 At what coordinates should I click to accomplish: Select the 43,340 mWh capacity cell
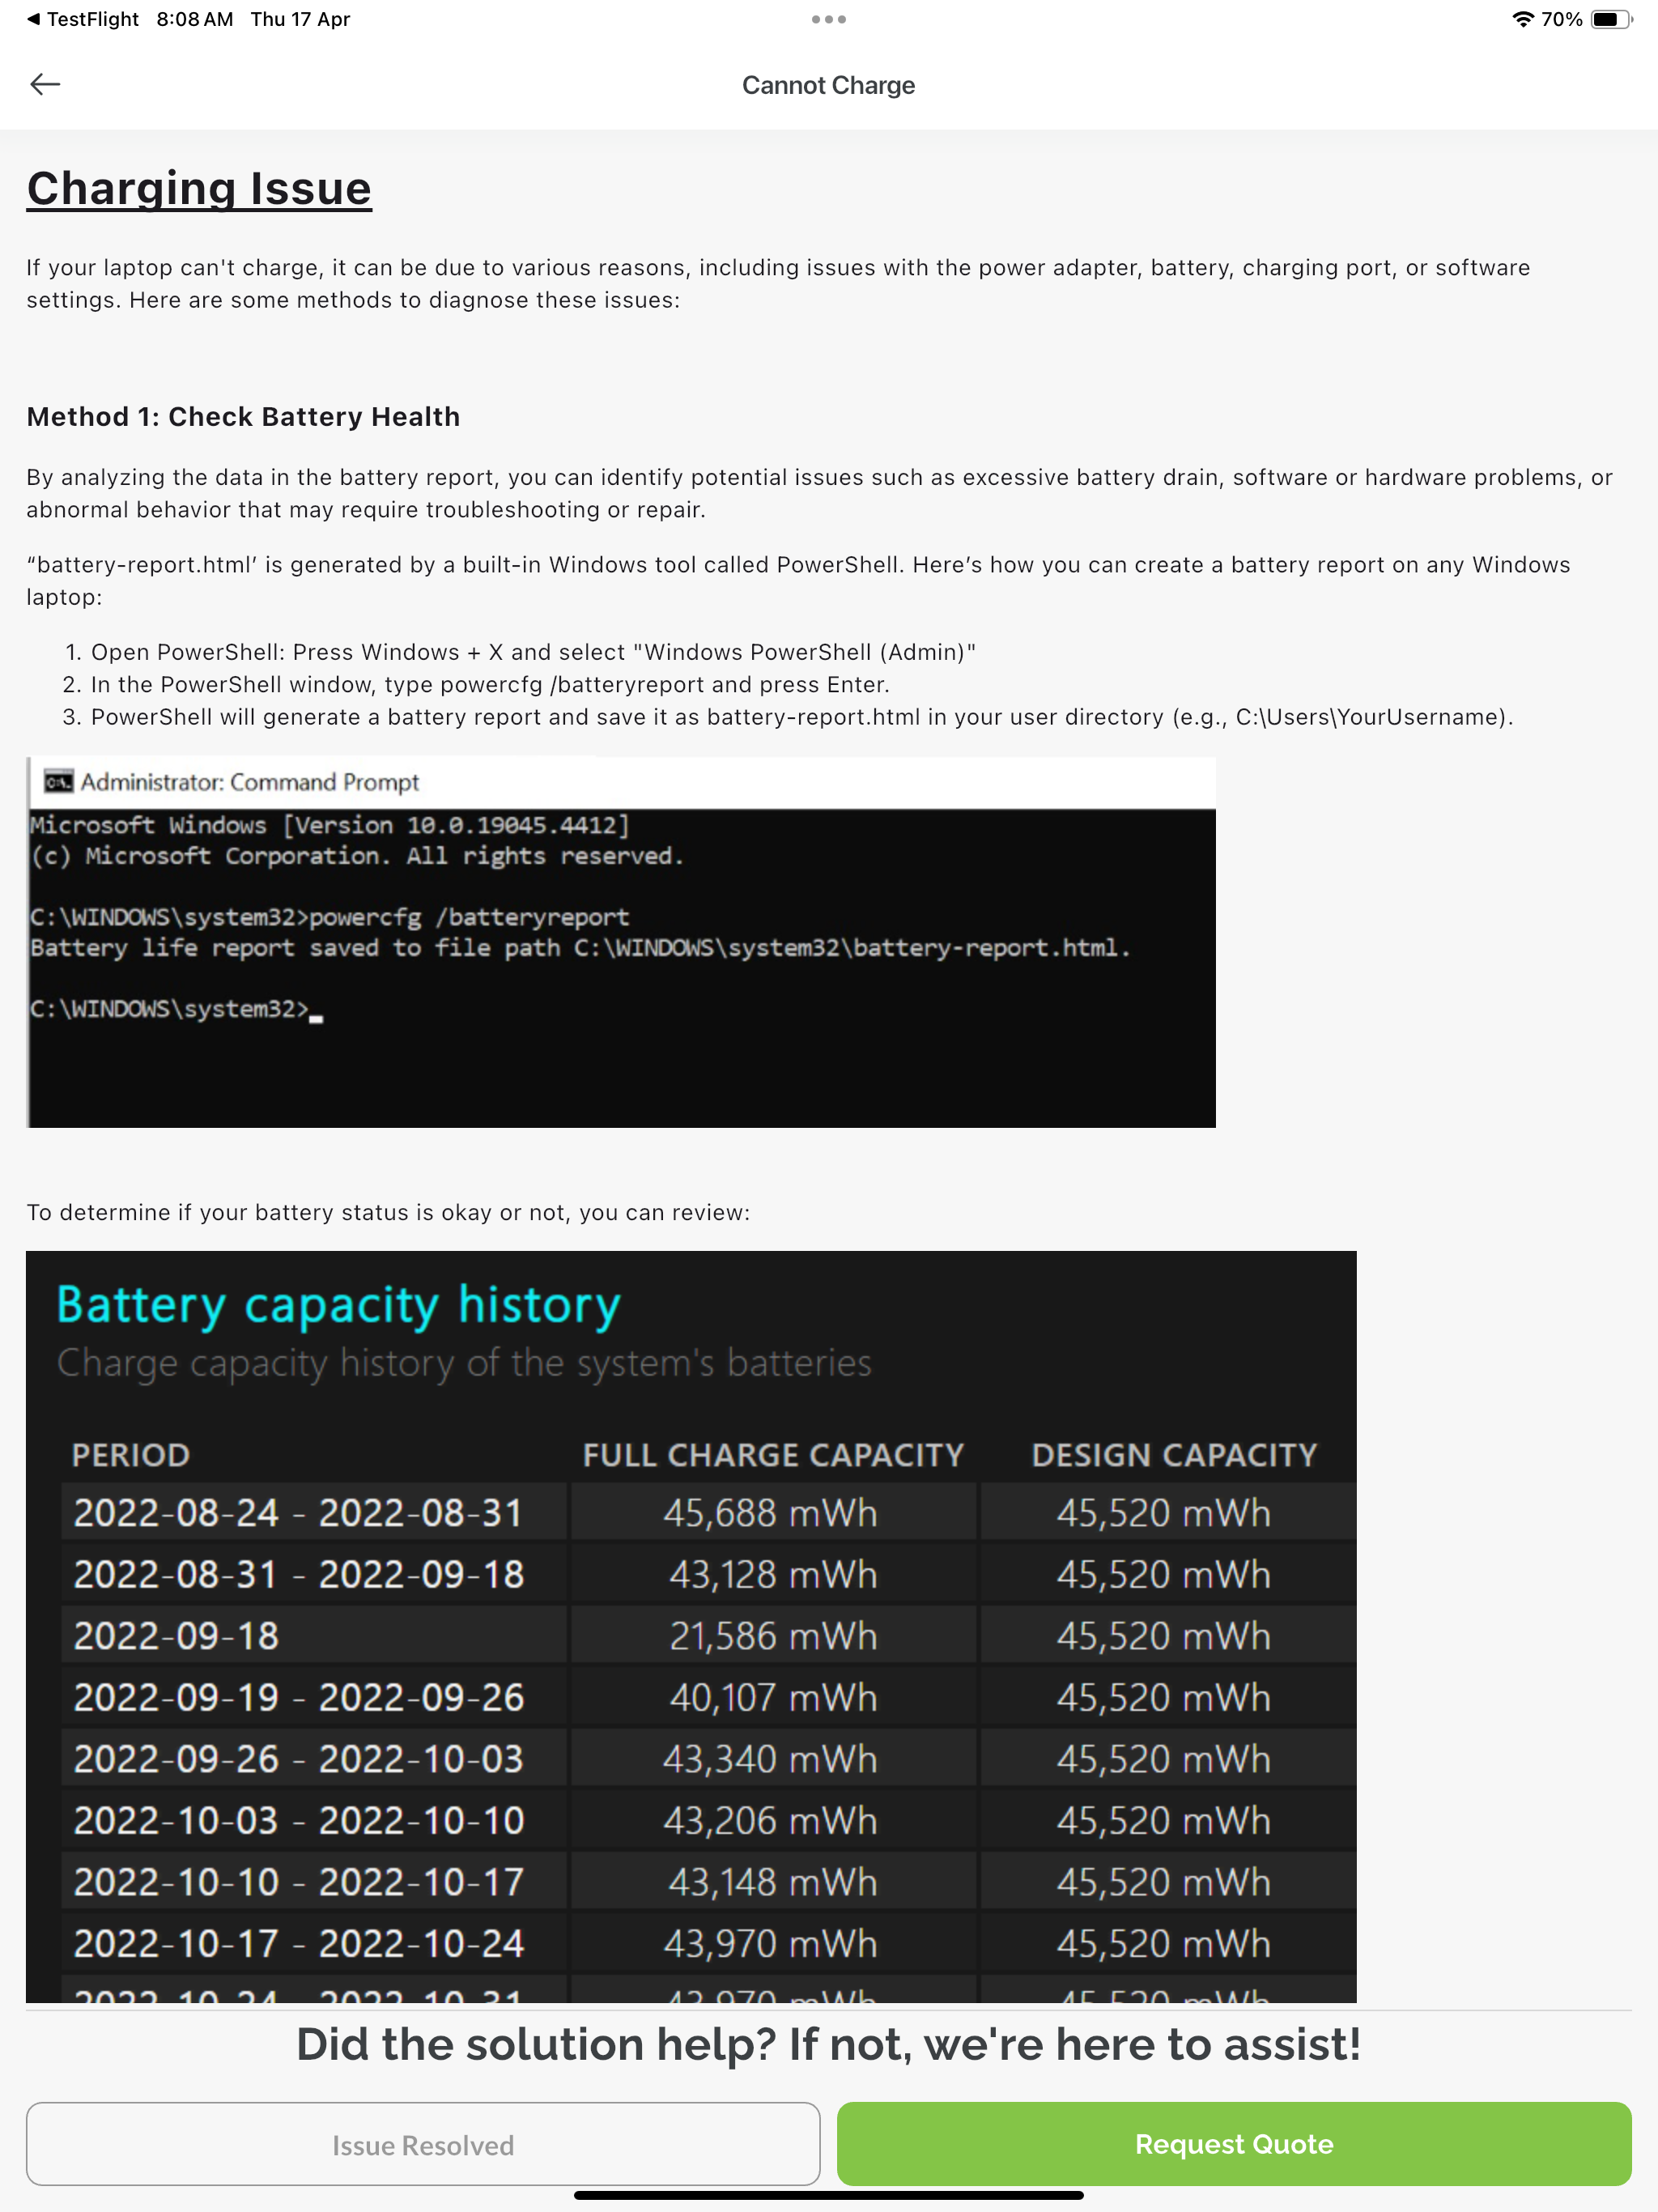[x=773, y=1759]
